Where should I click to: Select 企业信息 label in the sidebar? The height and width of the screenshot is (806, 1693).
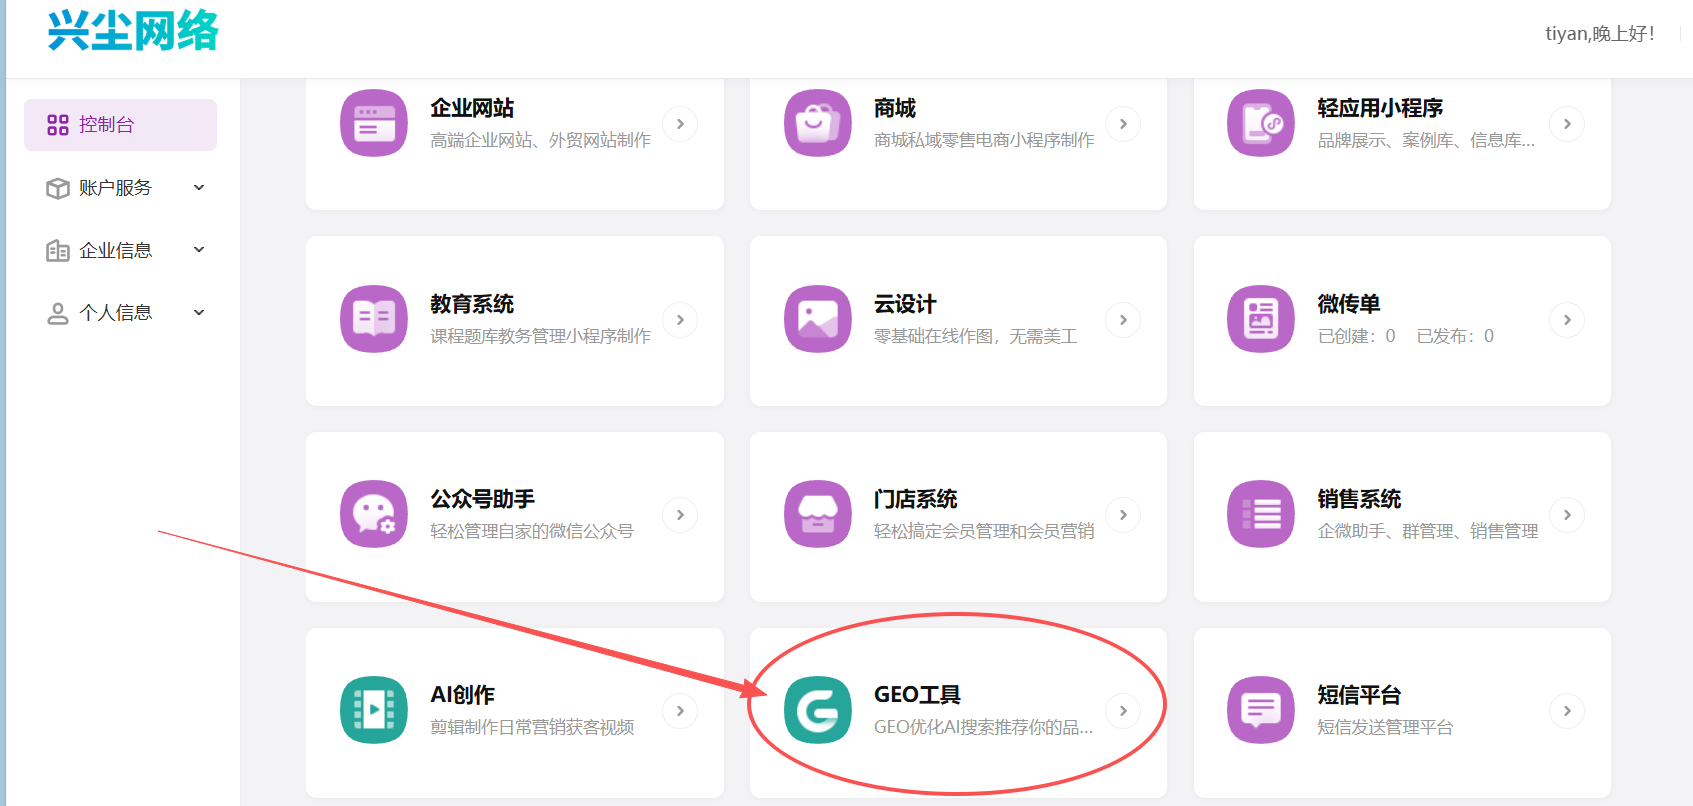point(115,250)
